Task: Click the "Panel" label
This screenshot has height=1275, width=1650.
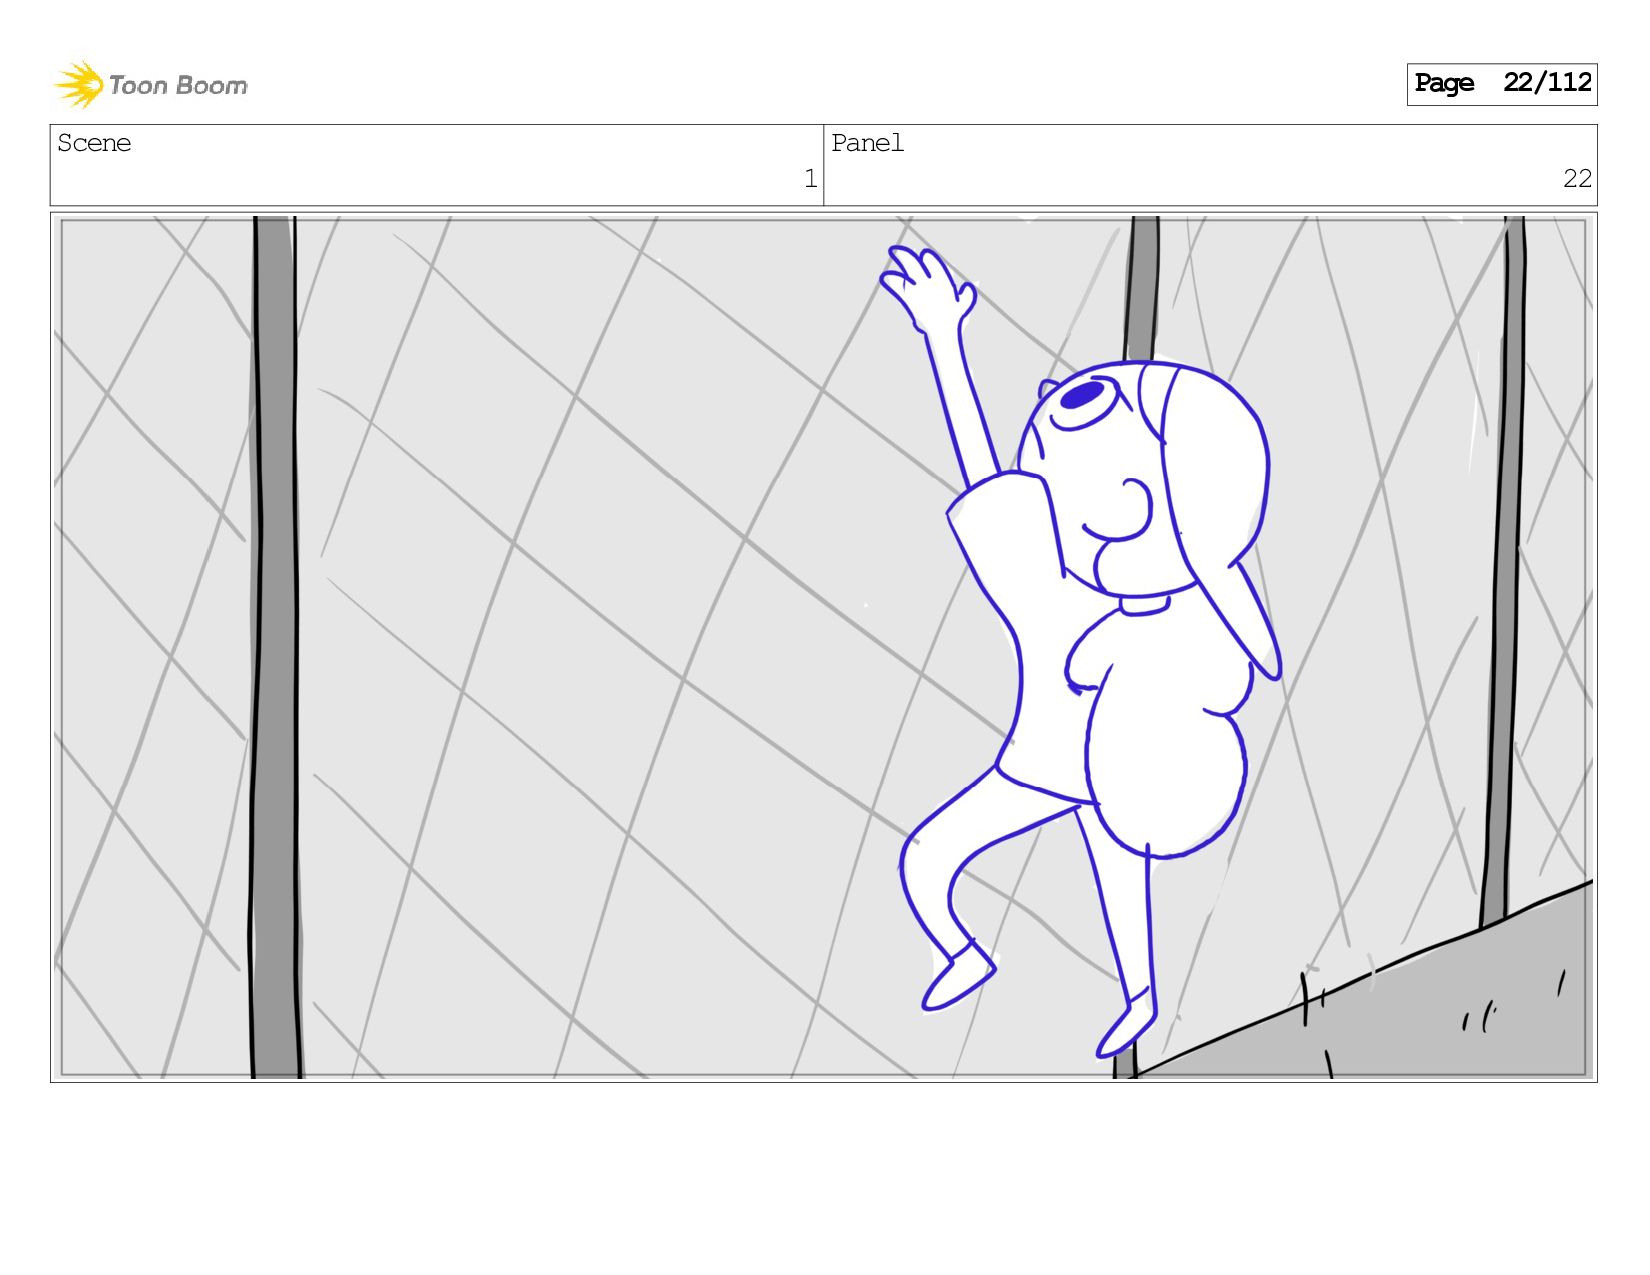Action: [x=867, y=143]
